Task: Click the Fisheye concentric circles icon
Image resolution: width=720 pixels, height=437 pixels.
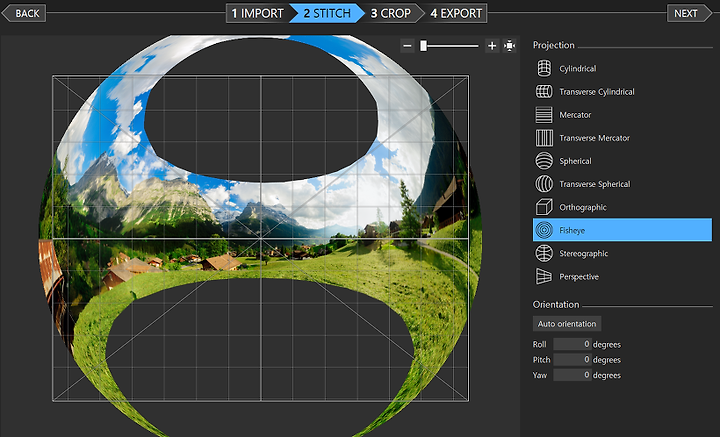Action: point(544,230)
